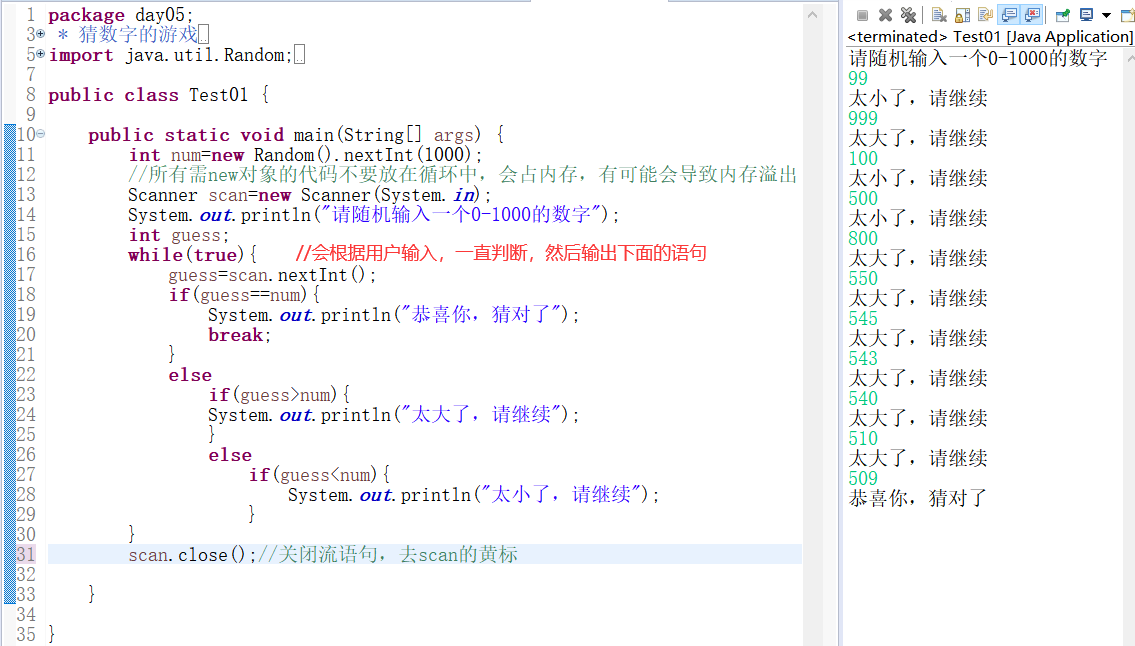Click the main method signature line
The image size is (1135, 646).
(296, 135)
